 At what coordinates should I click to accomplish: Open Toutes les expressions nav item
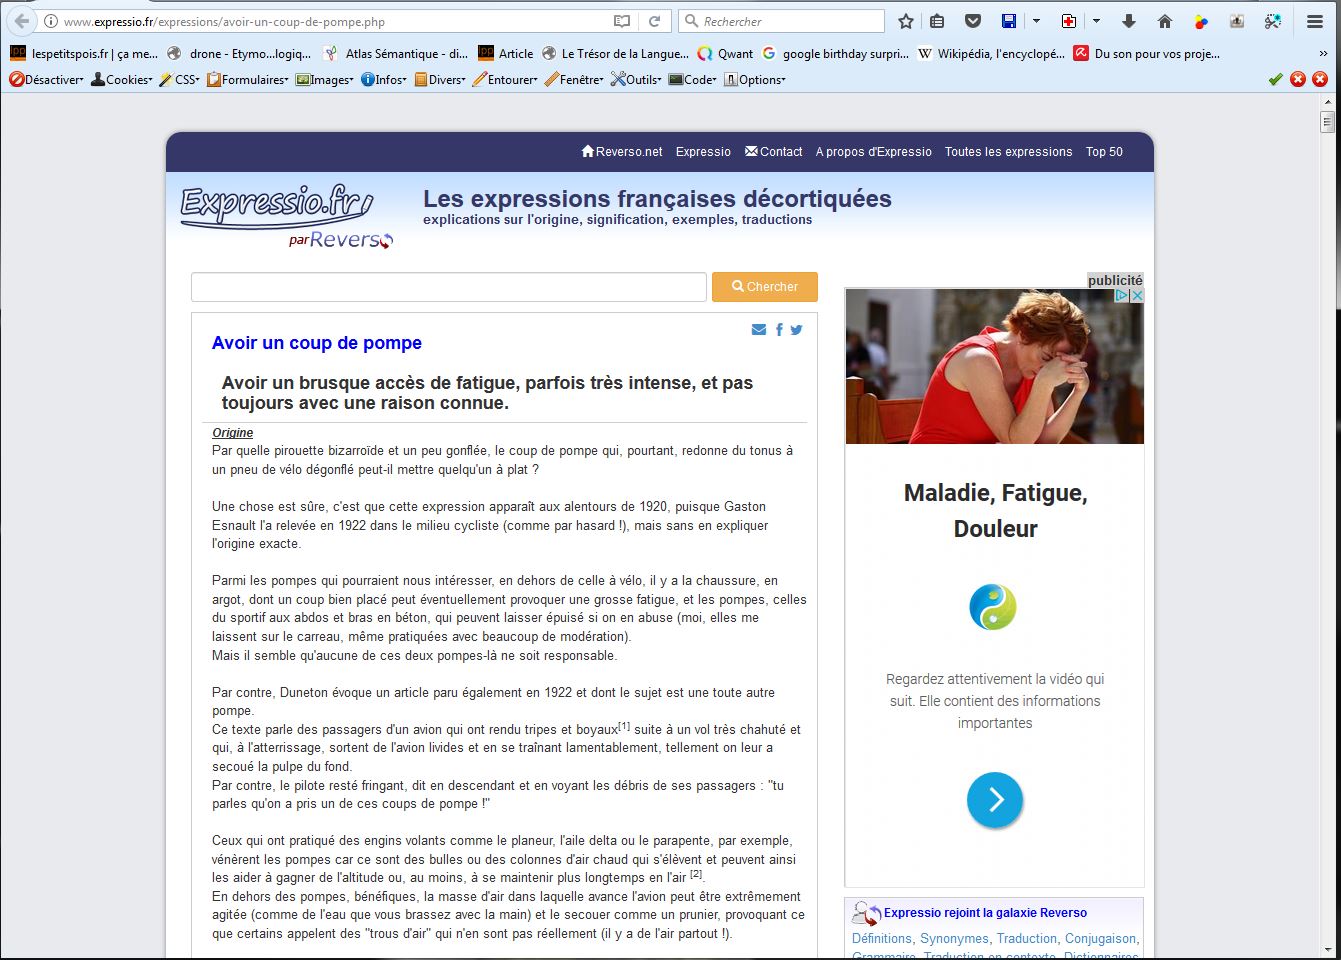click(1008, 152)
